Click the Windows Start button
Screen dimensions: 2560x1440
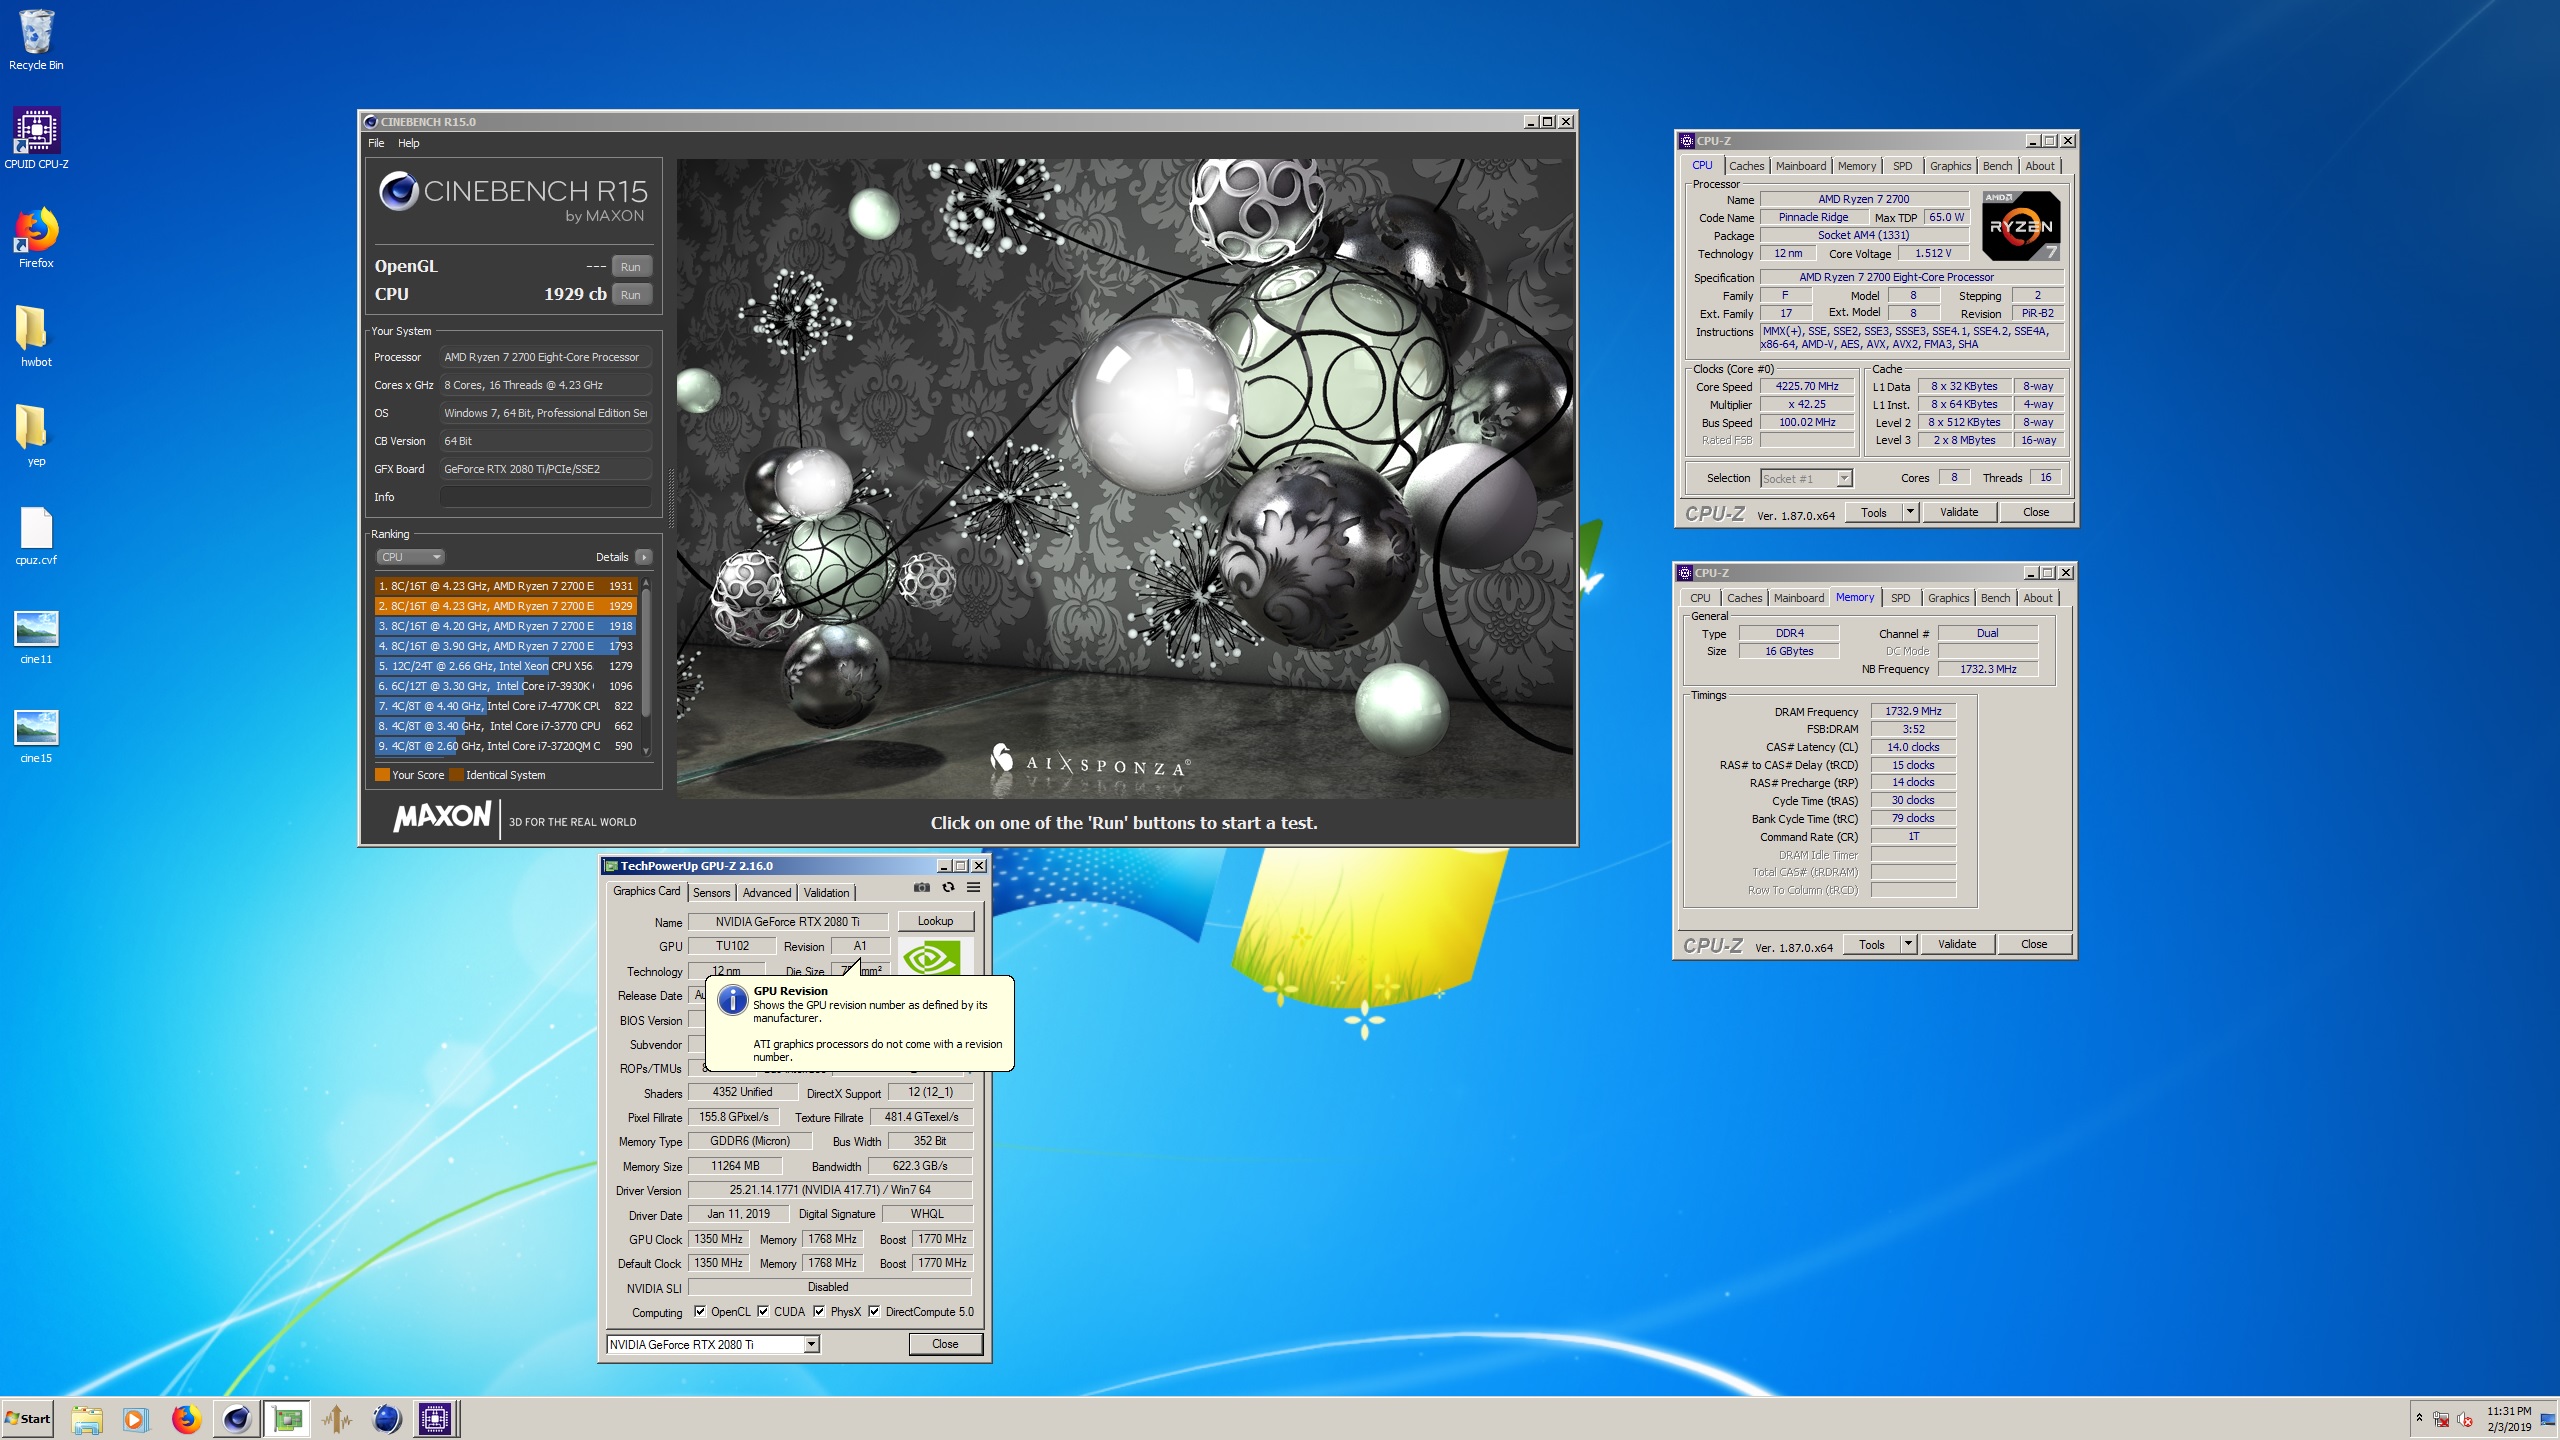(27, 1418)
